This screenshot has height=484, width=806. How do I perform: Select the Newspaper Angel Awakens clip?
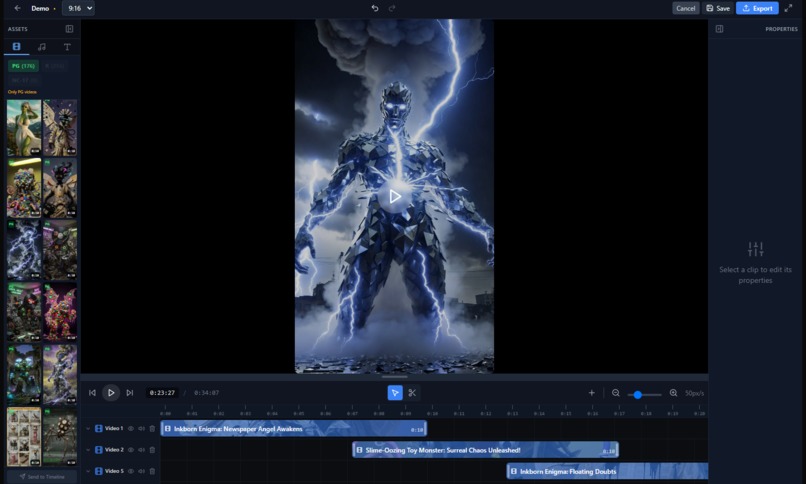pyautogui.click(x=294, y=429)
